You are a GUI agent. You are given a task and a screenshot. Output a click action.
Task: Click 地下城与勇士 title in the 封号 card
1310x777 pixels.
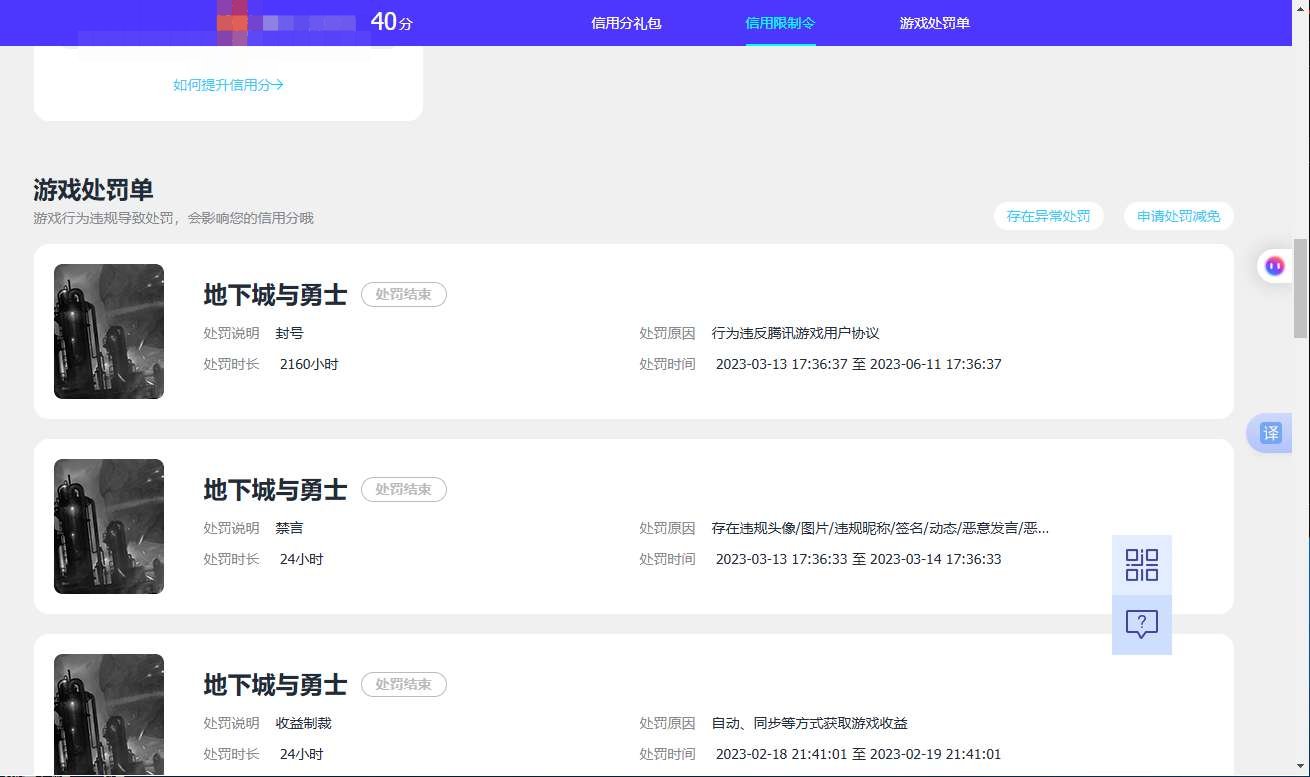275,295
